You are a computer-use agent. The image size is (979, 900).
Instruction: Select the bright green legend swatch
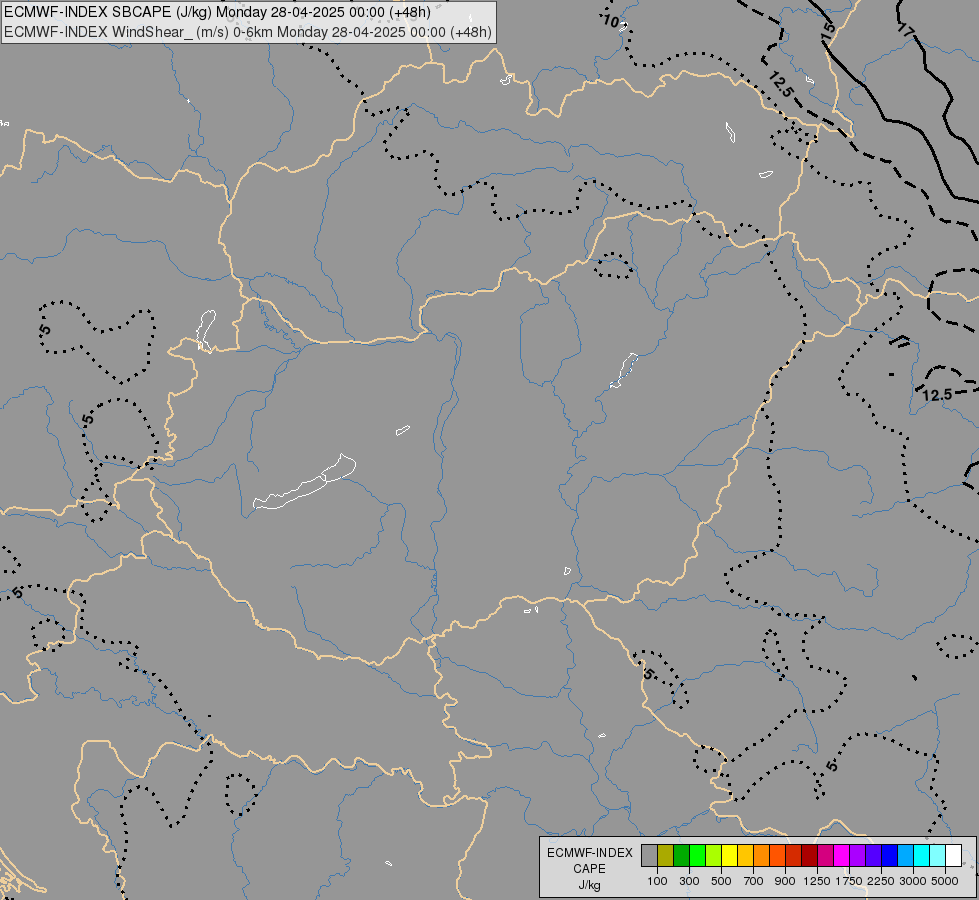[x=697, y=855]
